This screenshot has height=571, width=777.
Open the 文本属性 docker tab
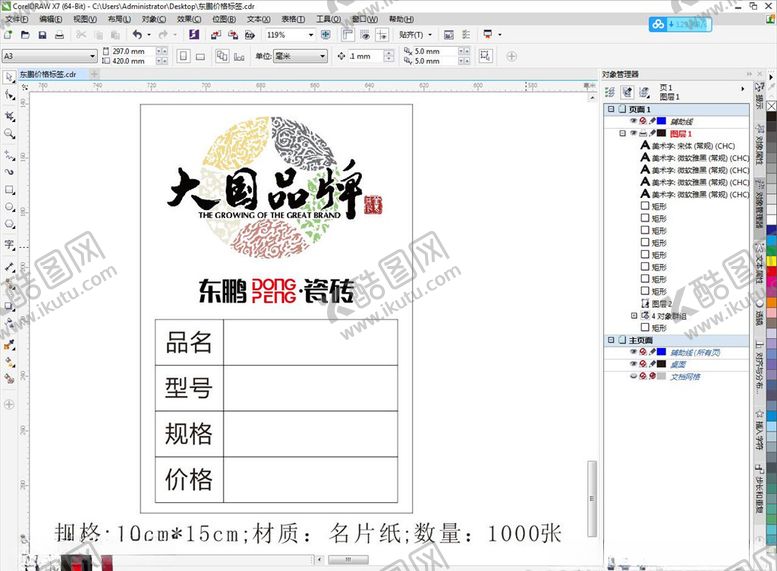coord(759,263)
